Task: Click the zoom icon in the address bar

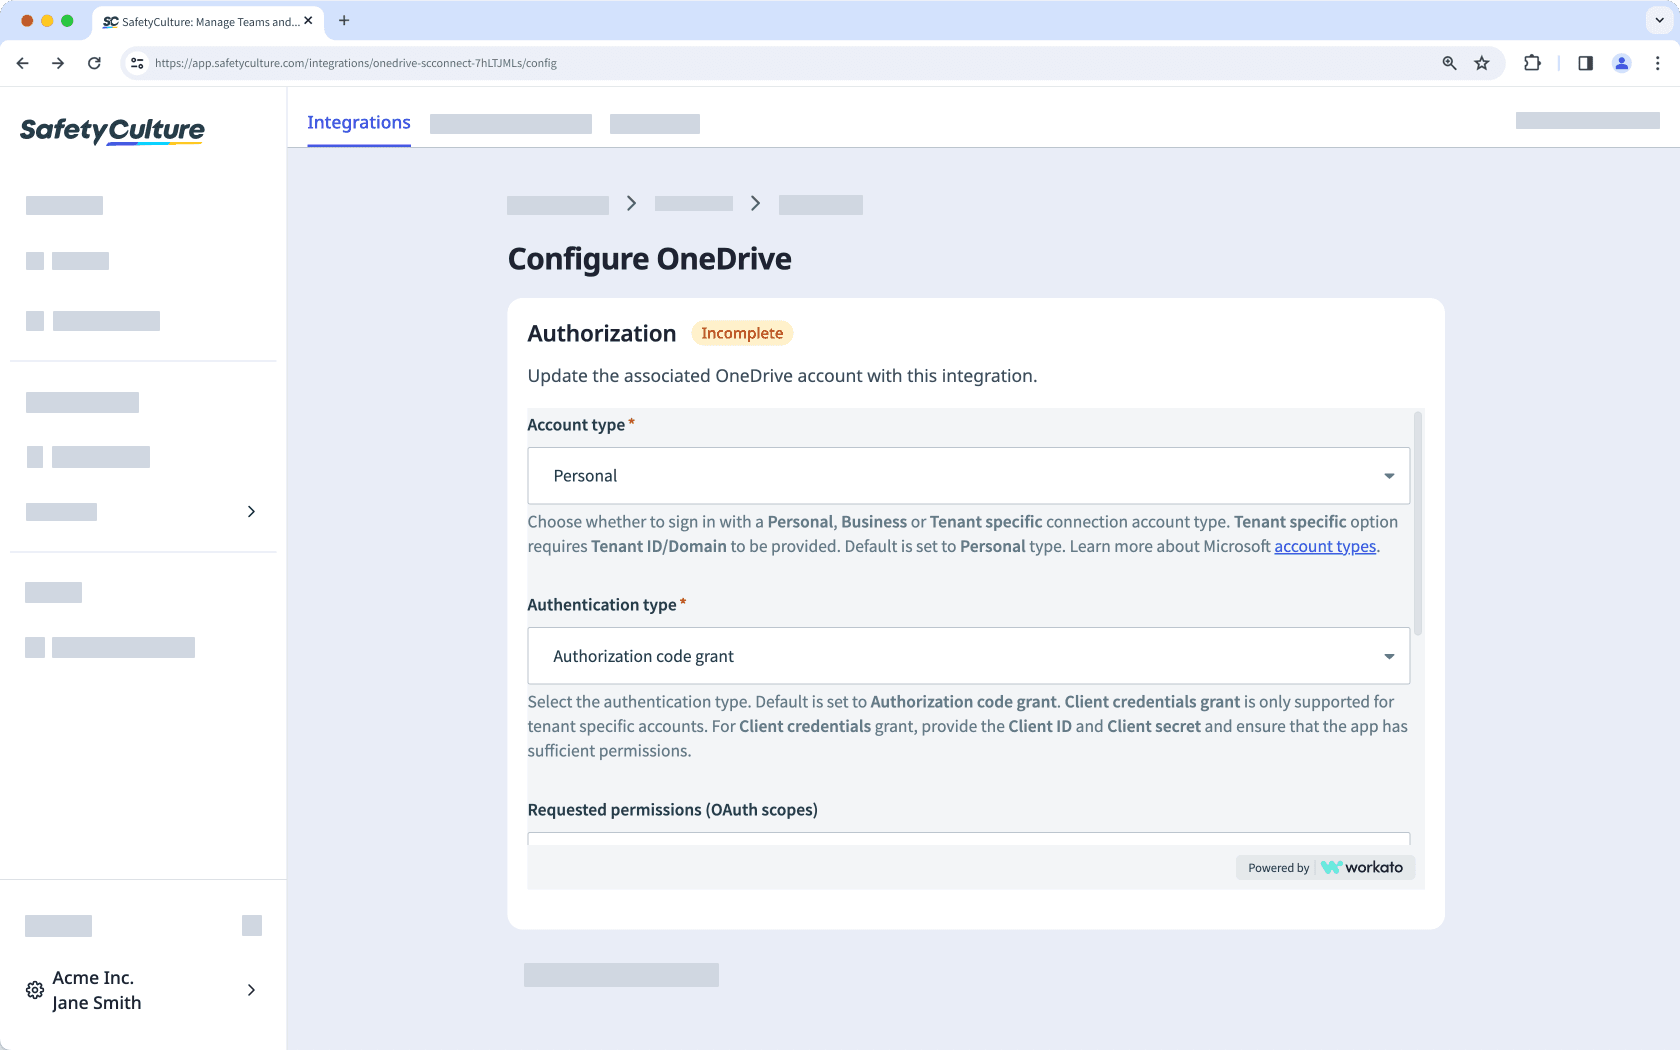Action: pyautogui.click(x=1448, y=63)
